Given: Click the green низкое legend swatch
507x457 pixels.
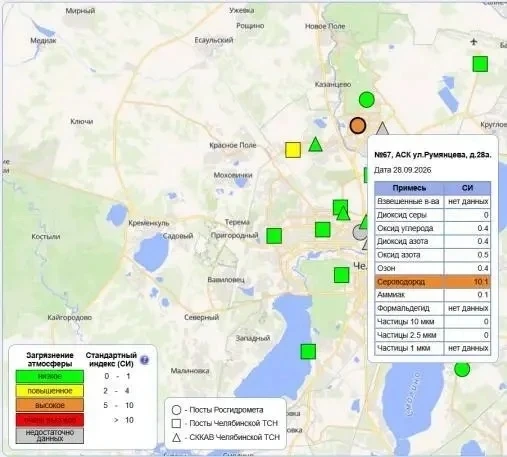Looking at the screenshot, I should (50, 376).
